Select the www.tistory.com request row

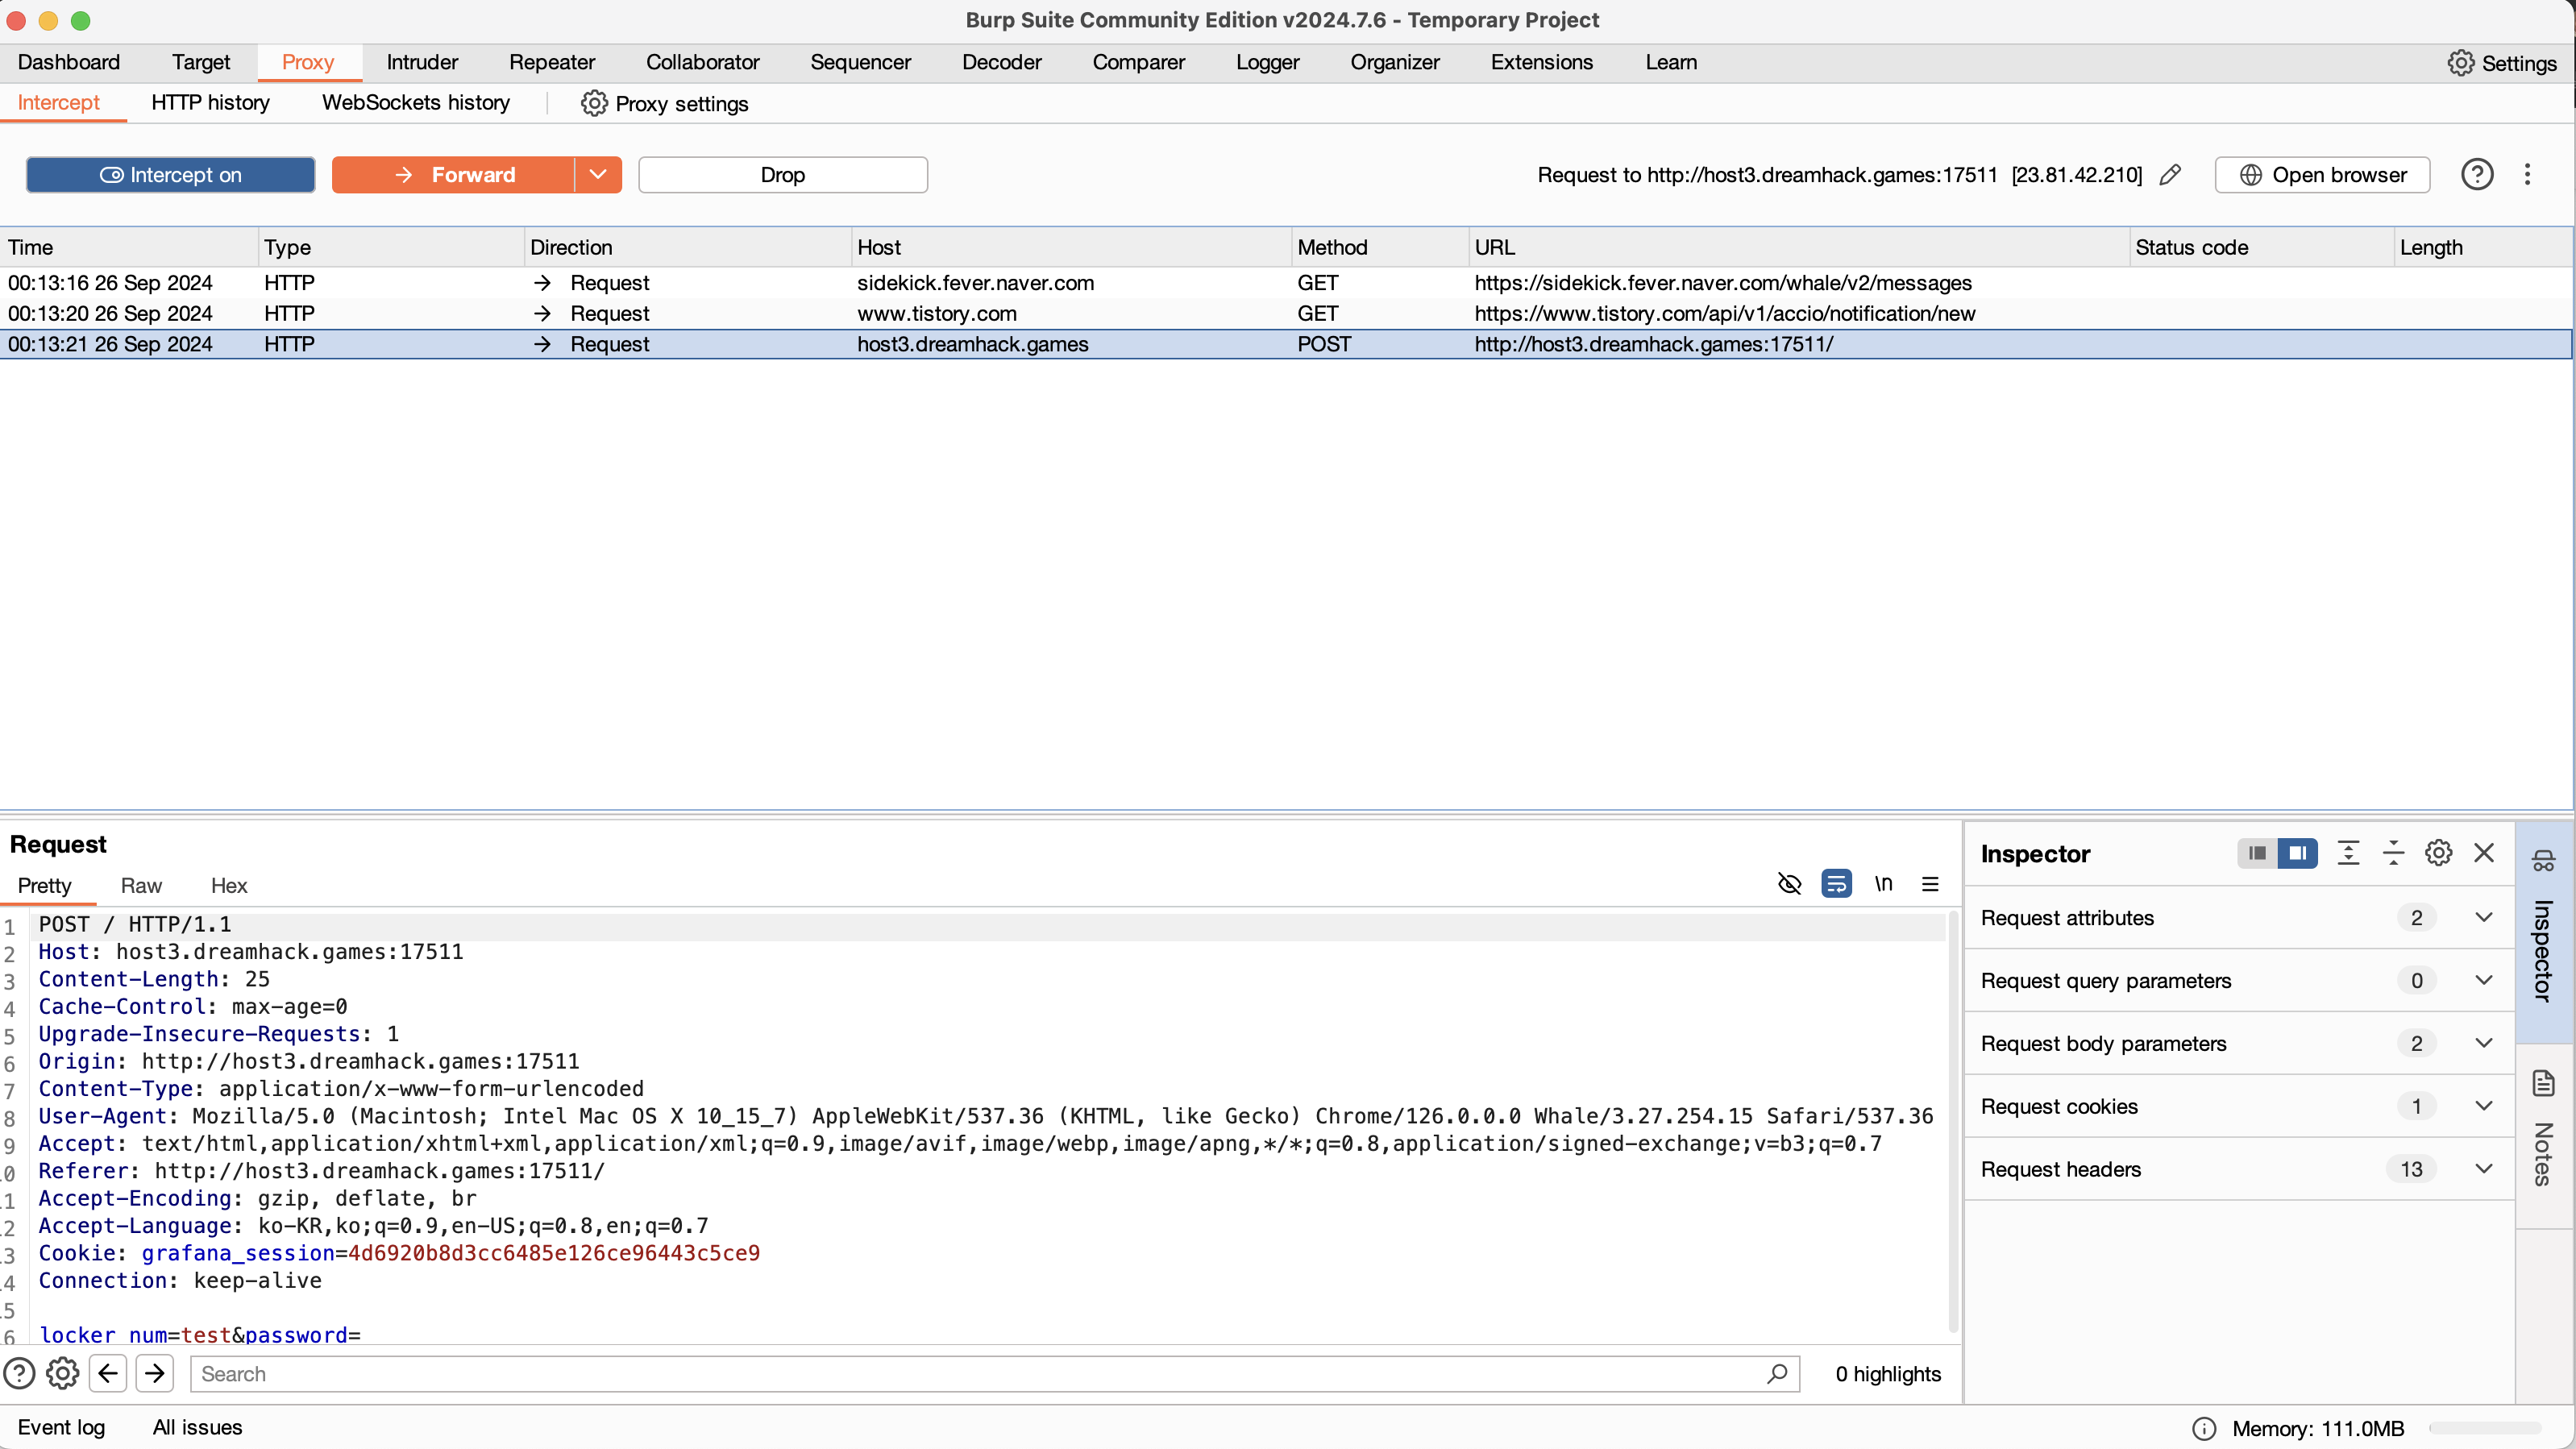point(1286,313)
